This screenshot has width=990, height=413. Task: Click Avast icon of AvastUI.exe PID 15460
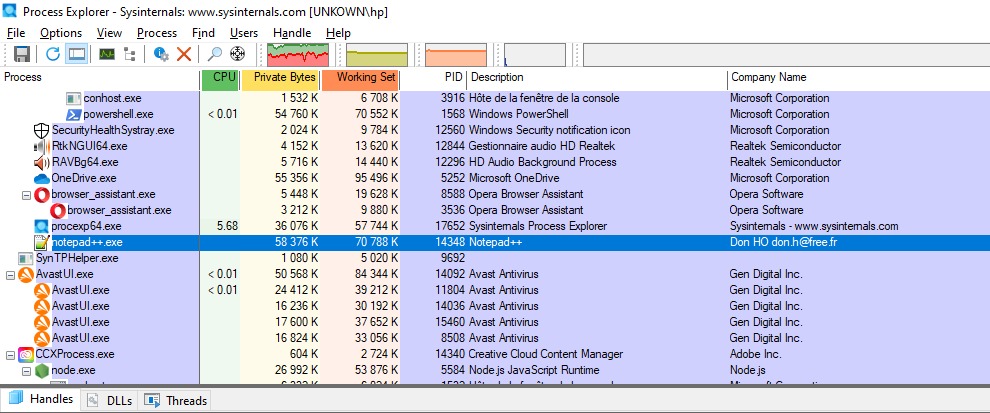click(42, 322)
